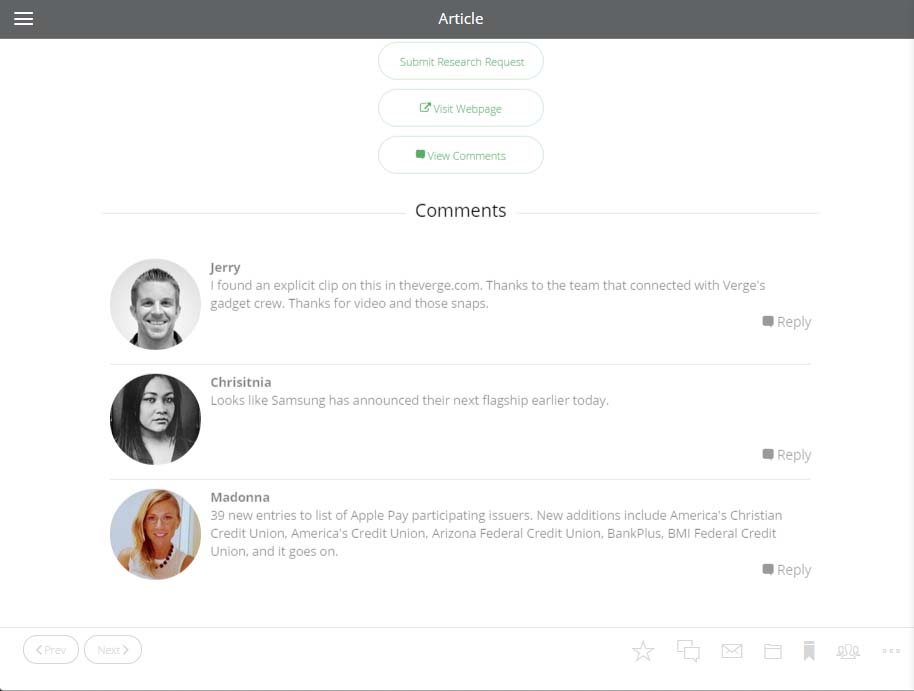The width and height of the screenshot is (914, 691).
Task: Go to the next article with Next
Action: [113, 650]
